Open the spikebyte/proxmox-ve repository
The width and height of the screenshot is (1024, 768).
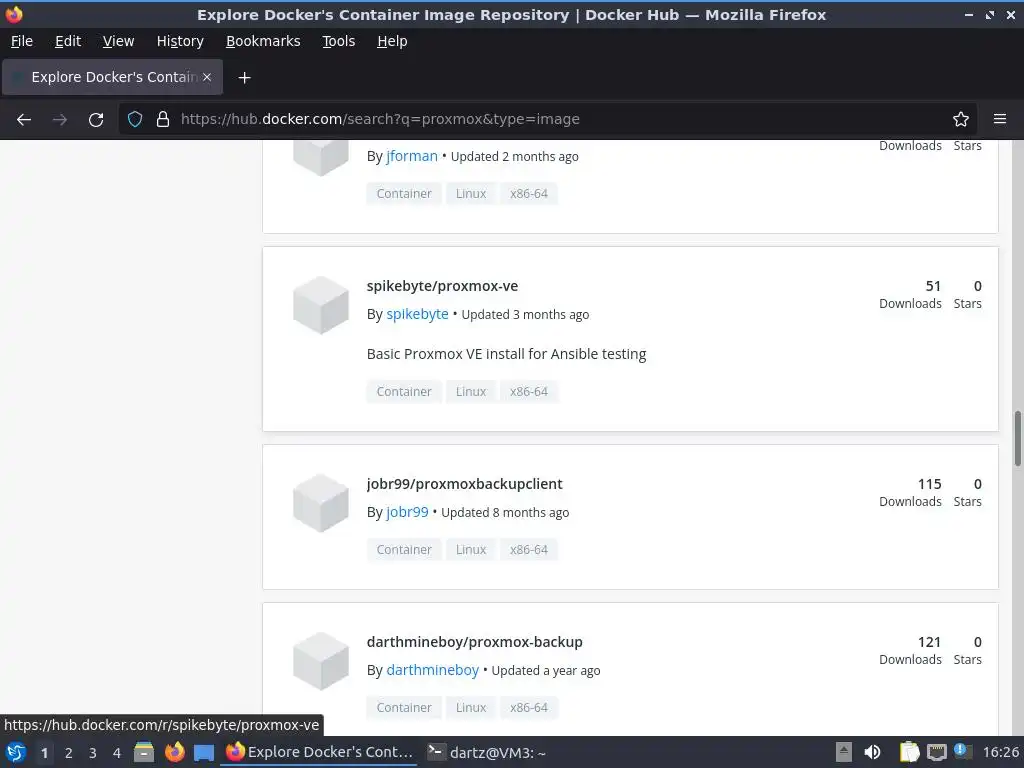pyautogui.click(x=442, y=286)
